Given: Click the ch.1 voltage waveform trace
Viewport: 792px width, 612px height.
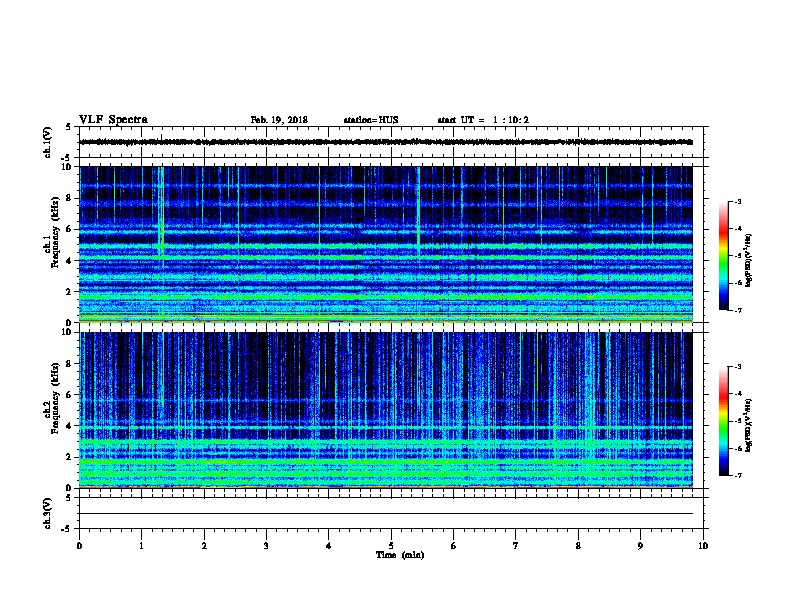Looking at the screenshot, I should 386,142.
